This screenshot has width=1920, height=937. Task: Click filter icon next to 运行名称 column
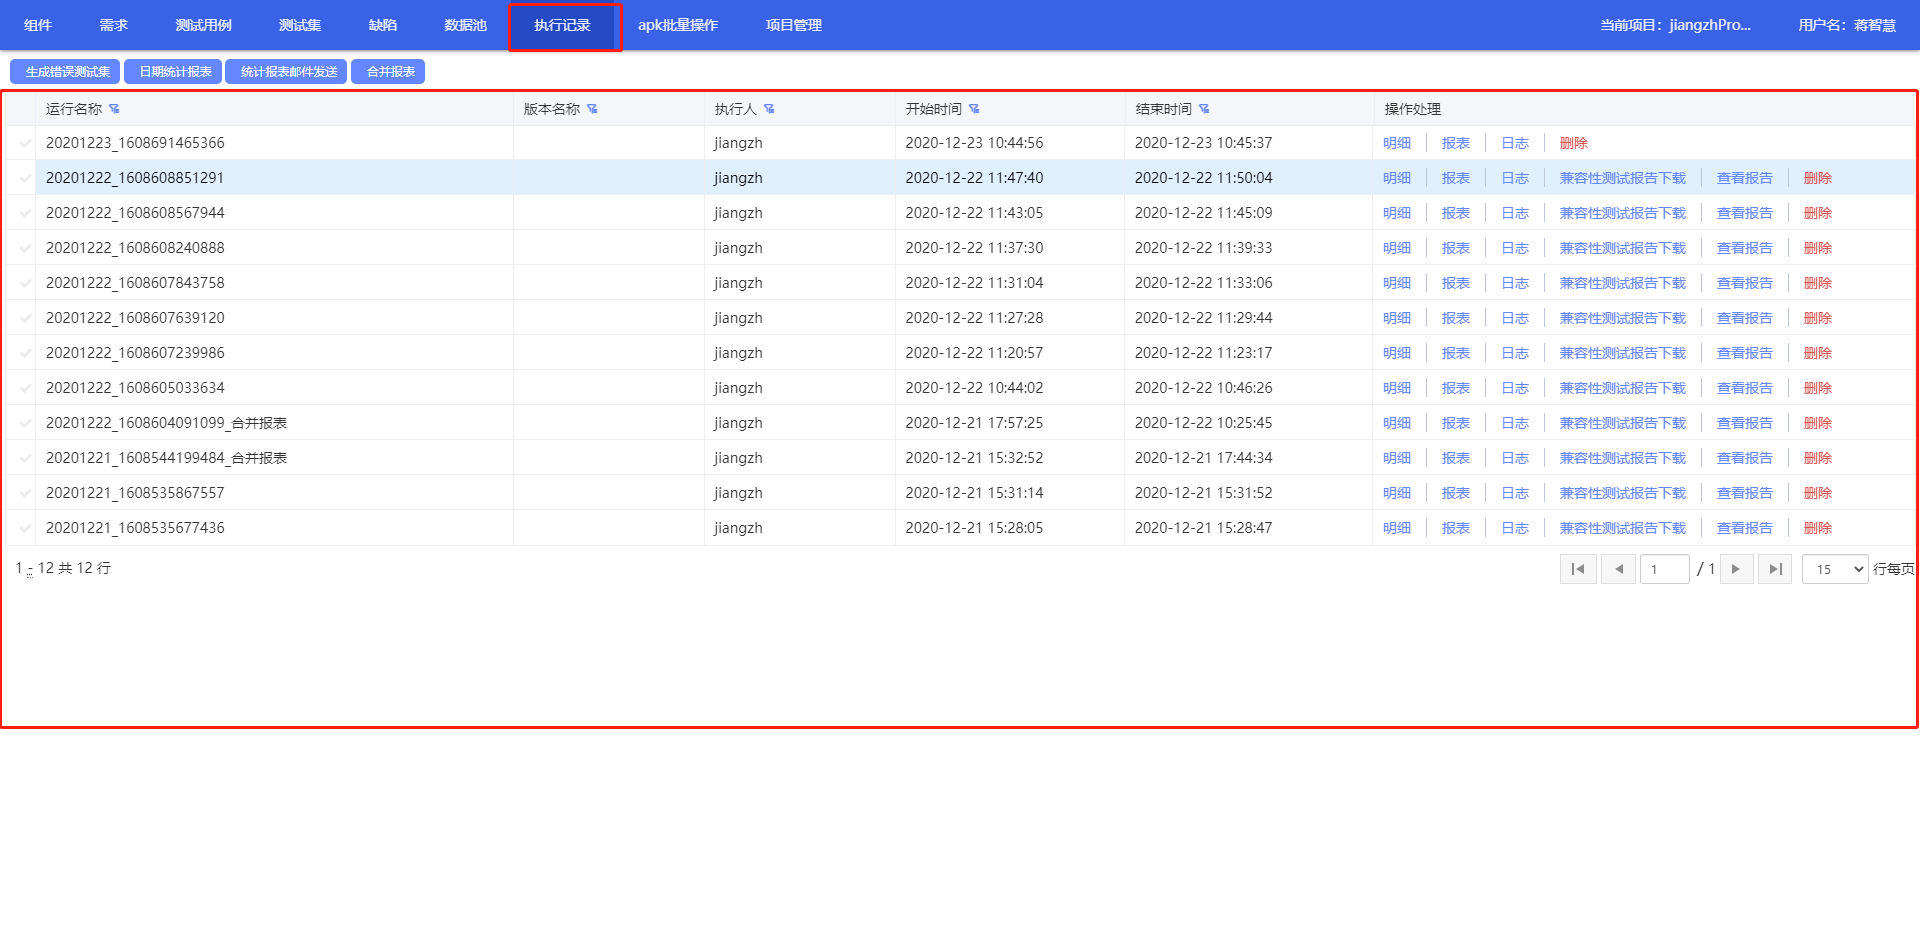click(x=114, y=109)
